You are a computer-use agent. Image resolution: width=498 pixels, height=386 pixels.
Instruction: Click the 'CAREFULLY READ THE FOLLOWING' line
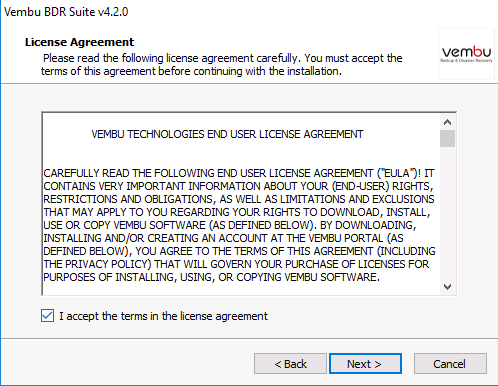pyautogui.click(x=239, y=173)
